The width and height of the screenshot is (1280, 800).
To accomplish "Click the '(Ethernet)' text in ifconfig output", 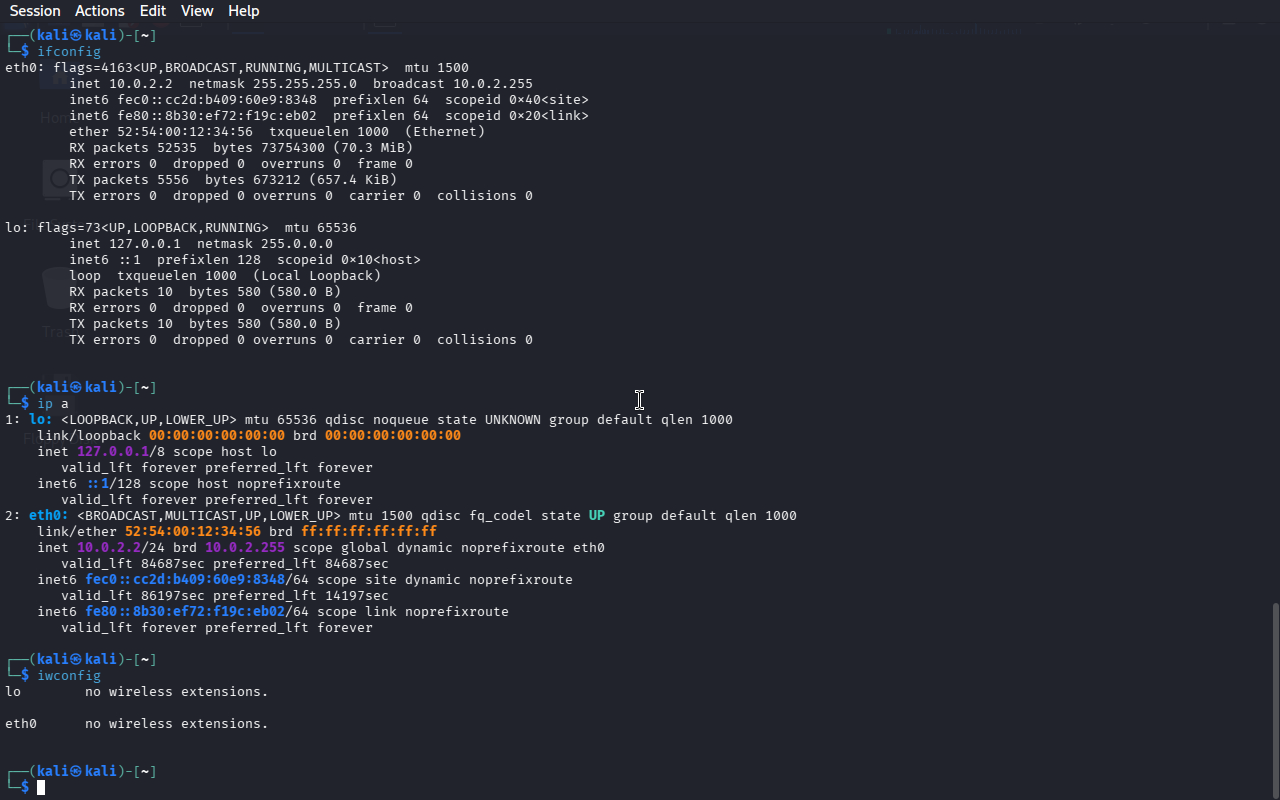I will click(x=445, y=132).
